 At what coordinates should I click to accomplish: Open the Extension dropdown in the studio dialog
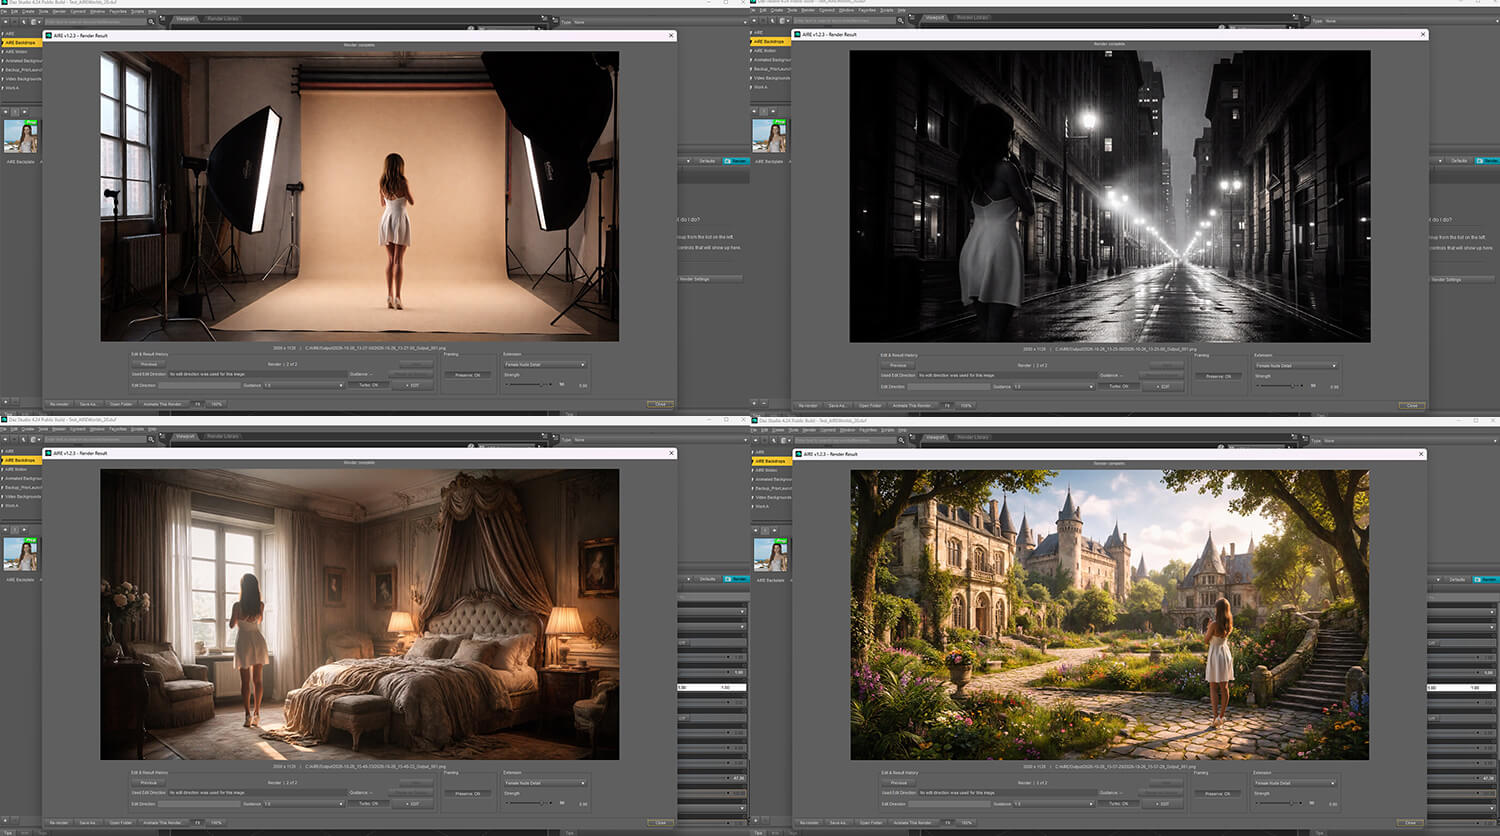click(x=544, y=364)
